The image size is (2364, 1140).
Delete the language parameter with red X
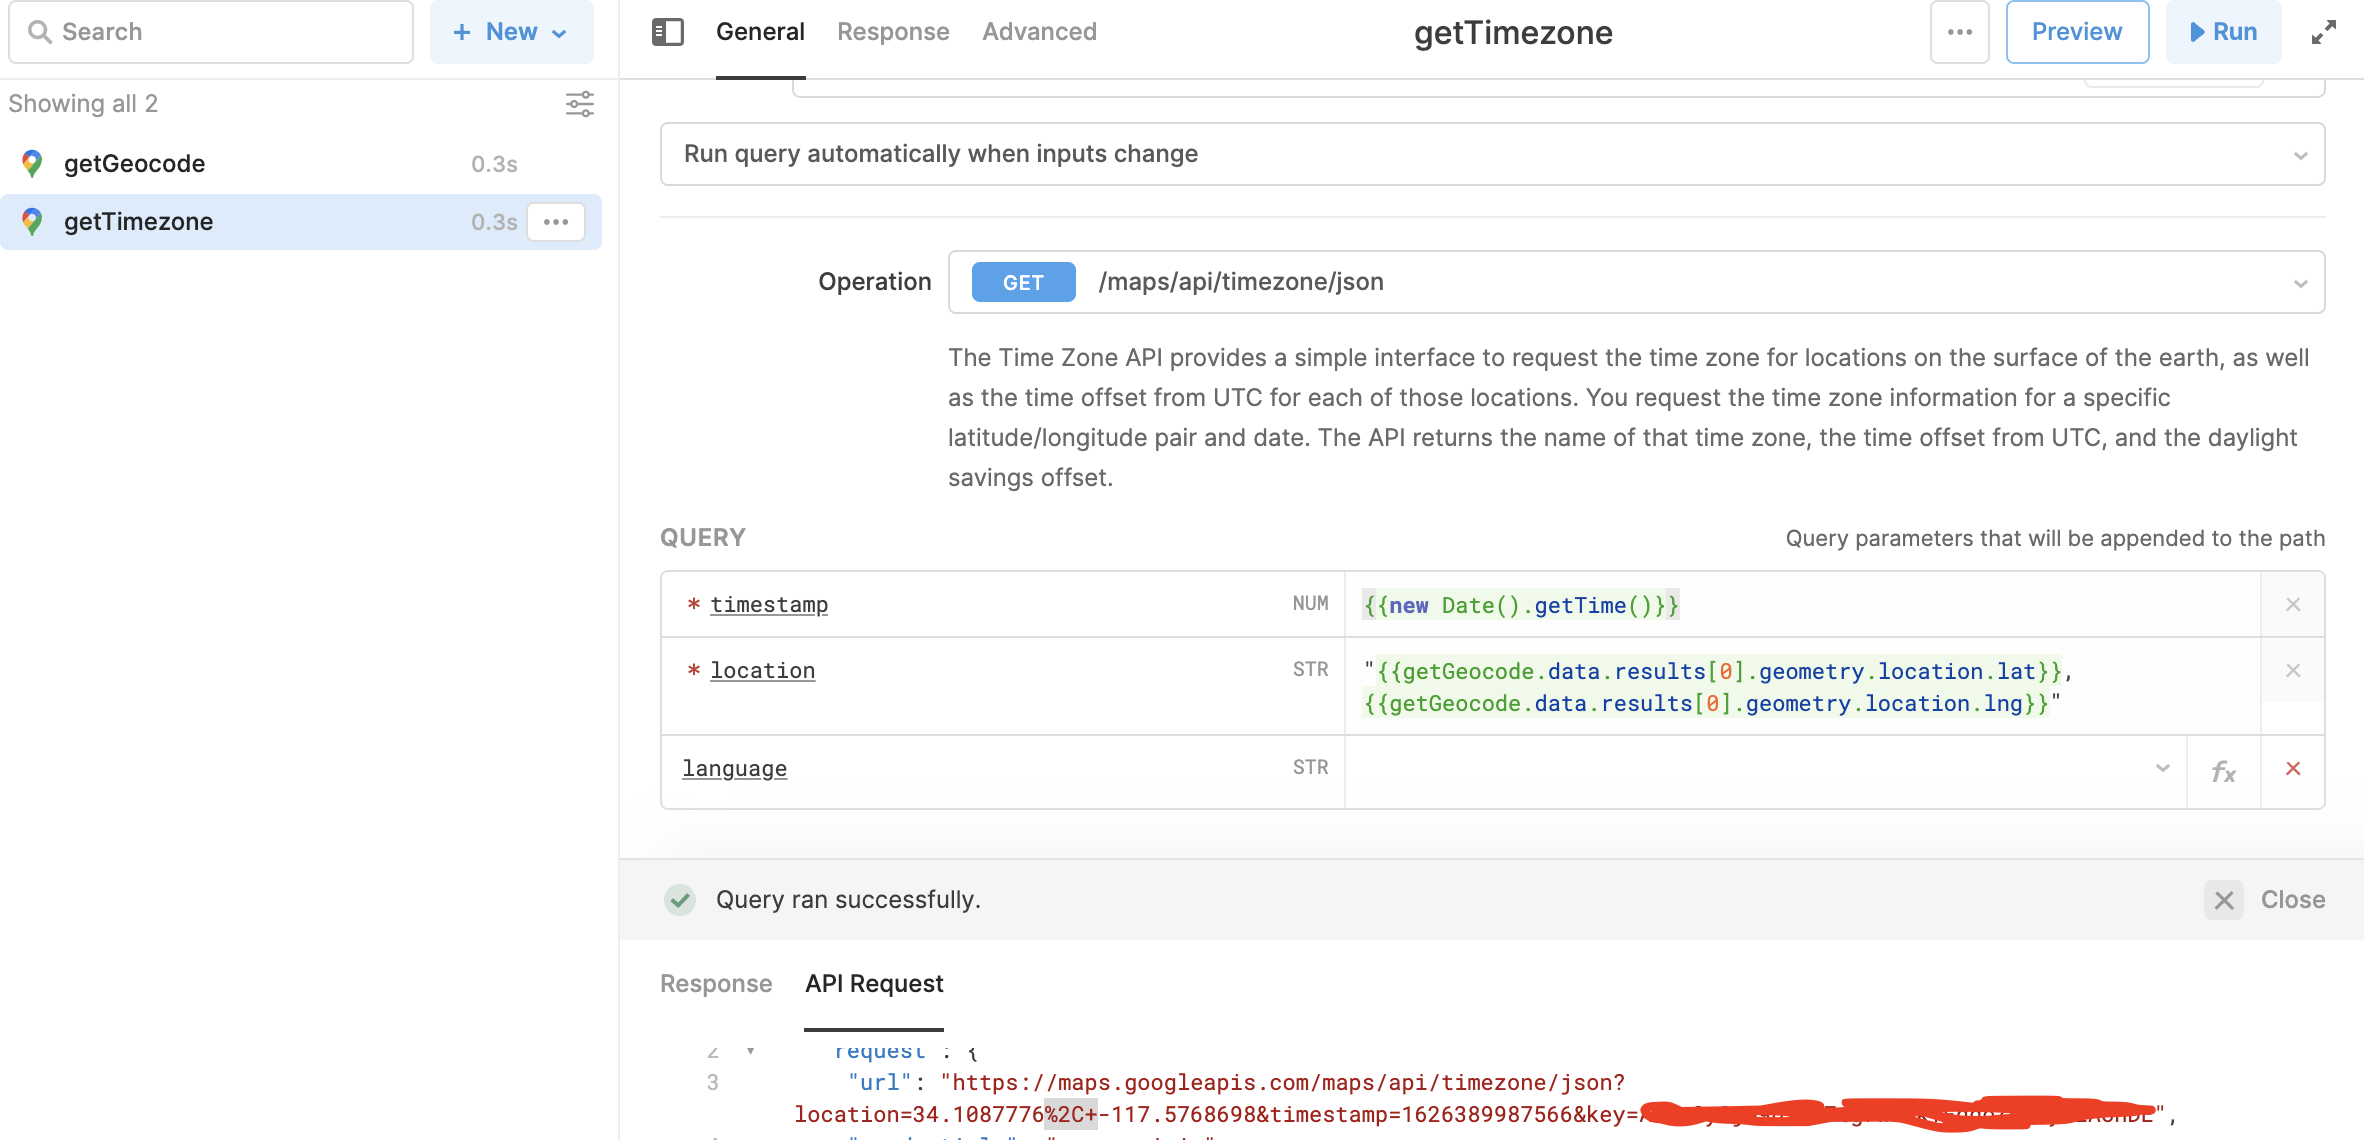tap(2293, 769)
